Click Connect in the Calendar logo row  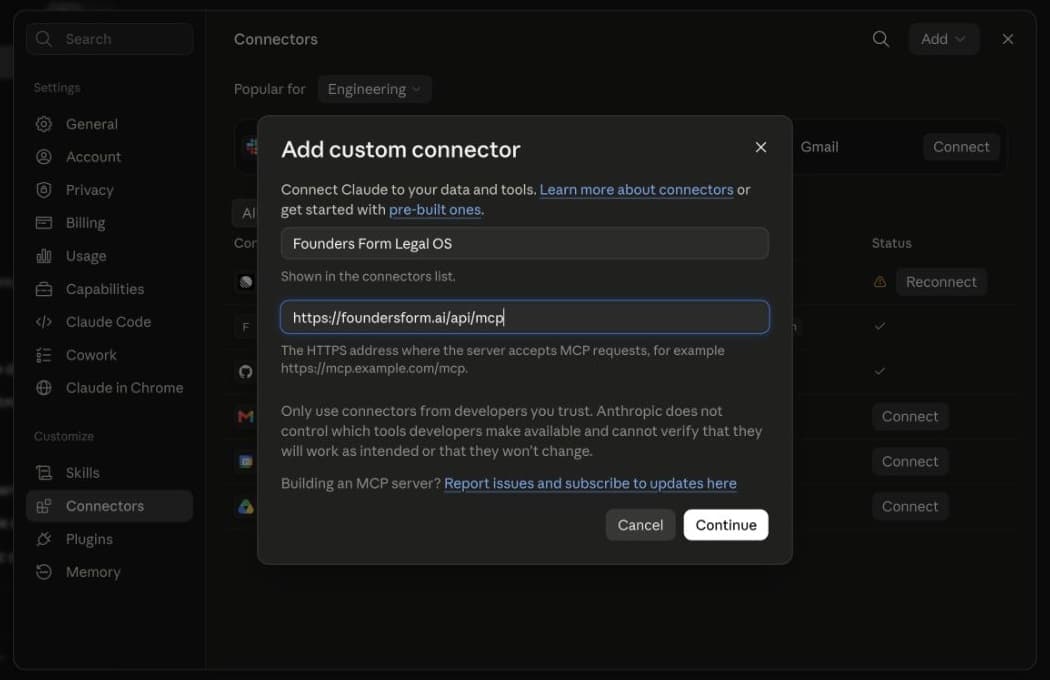coord(909,462)
